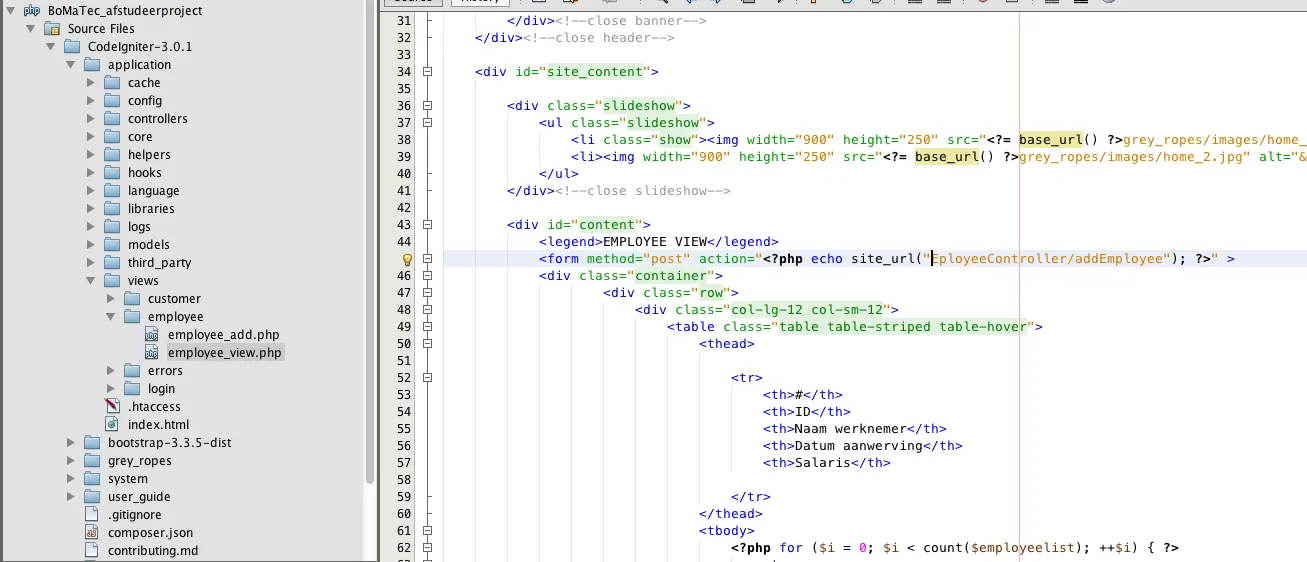Expand the config folder

click(91, 101)
